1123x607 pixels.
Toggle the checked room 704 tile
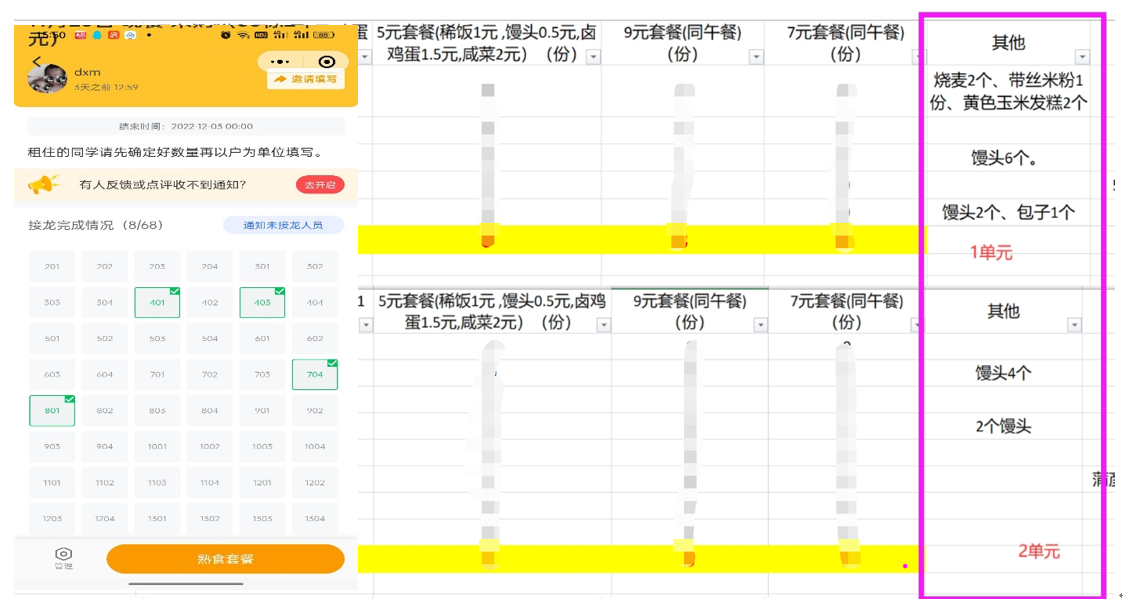point(314,375)
